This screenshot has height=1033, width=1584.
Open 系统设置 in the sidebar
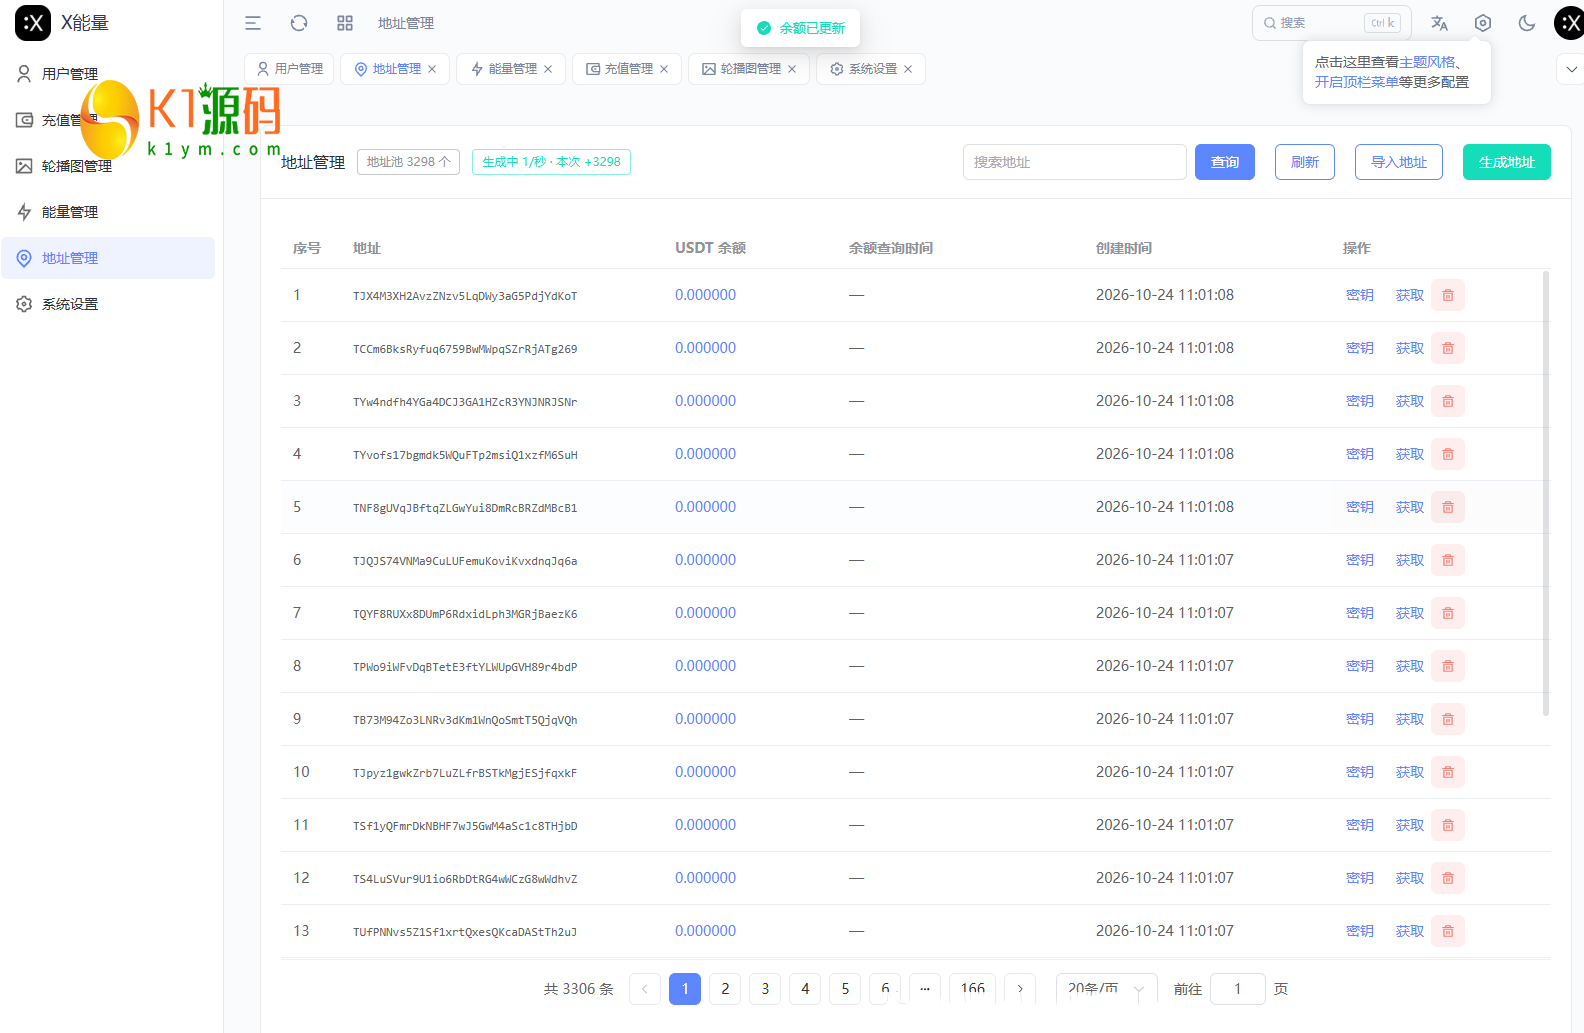tap(108, 304)
